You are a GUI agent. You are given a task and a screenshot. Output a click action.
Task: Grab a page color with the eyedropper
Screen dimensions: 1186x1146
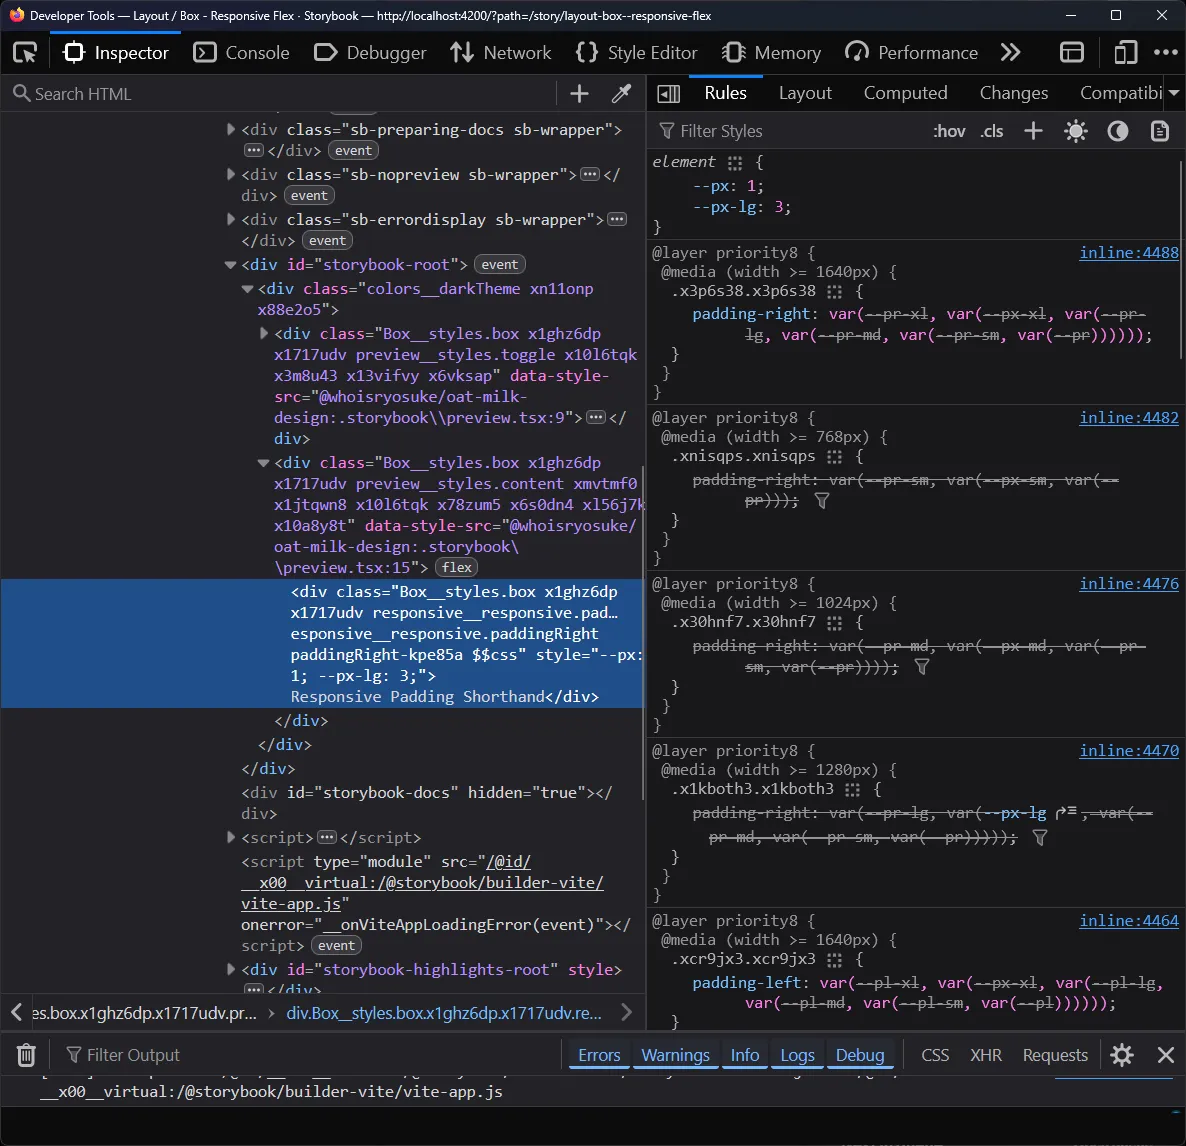click(621, 93)
